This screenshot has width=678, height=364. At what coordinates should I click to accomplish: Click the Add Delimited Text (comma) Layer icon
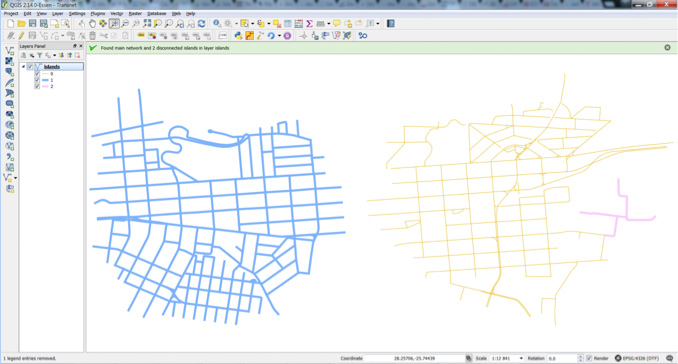(x=9, y=157)
